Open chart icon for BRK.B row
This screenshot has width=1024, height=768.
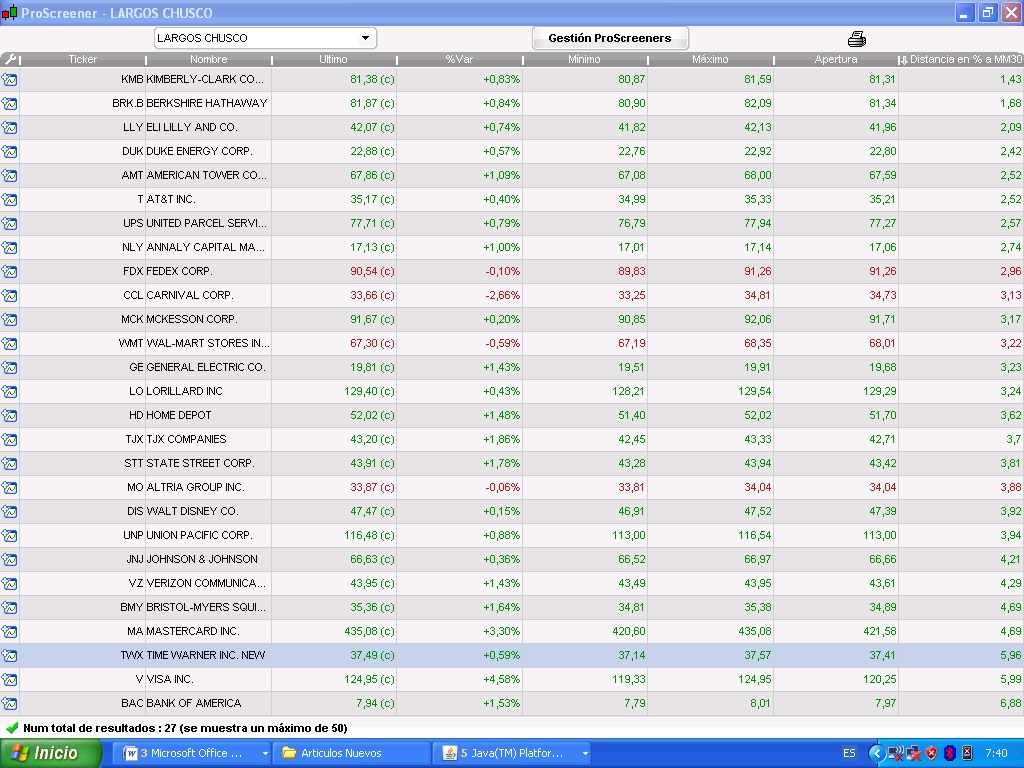pos(10,104)
